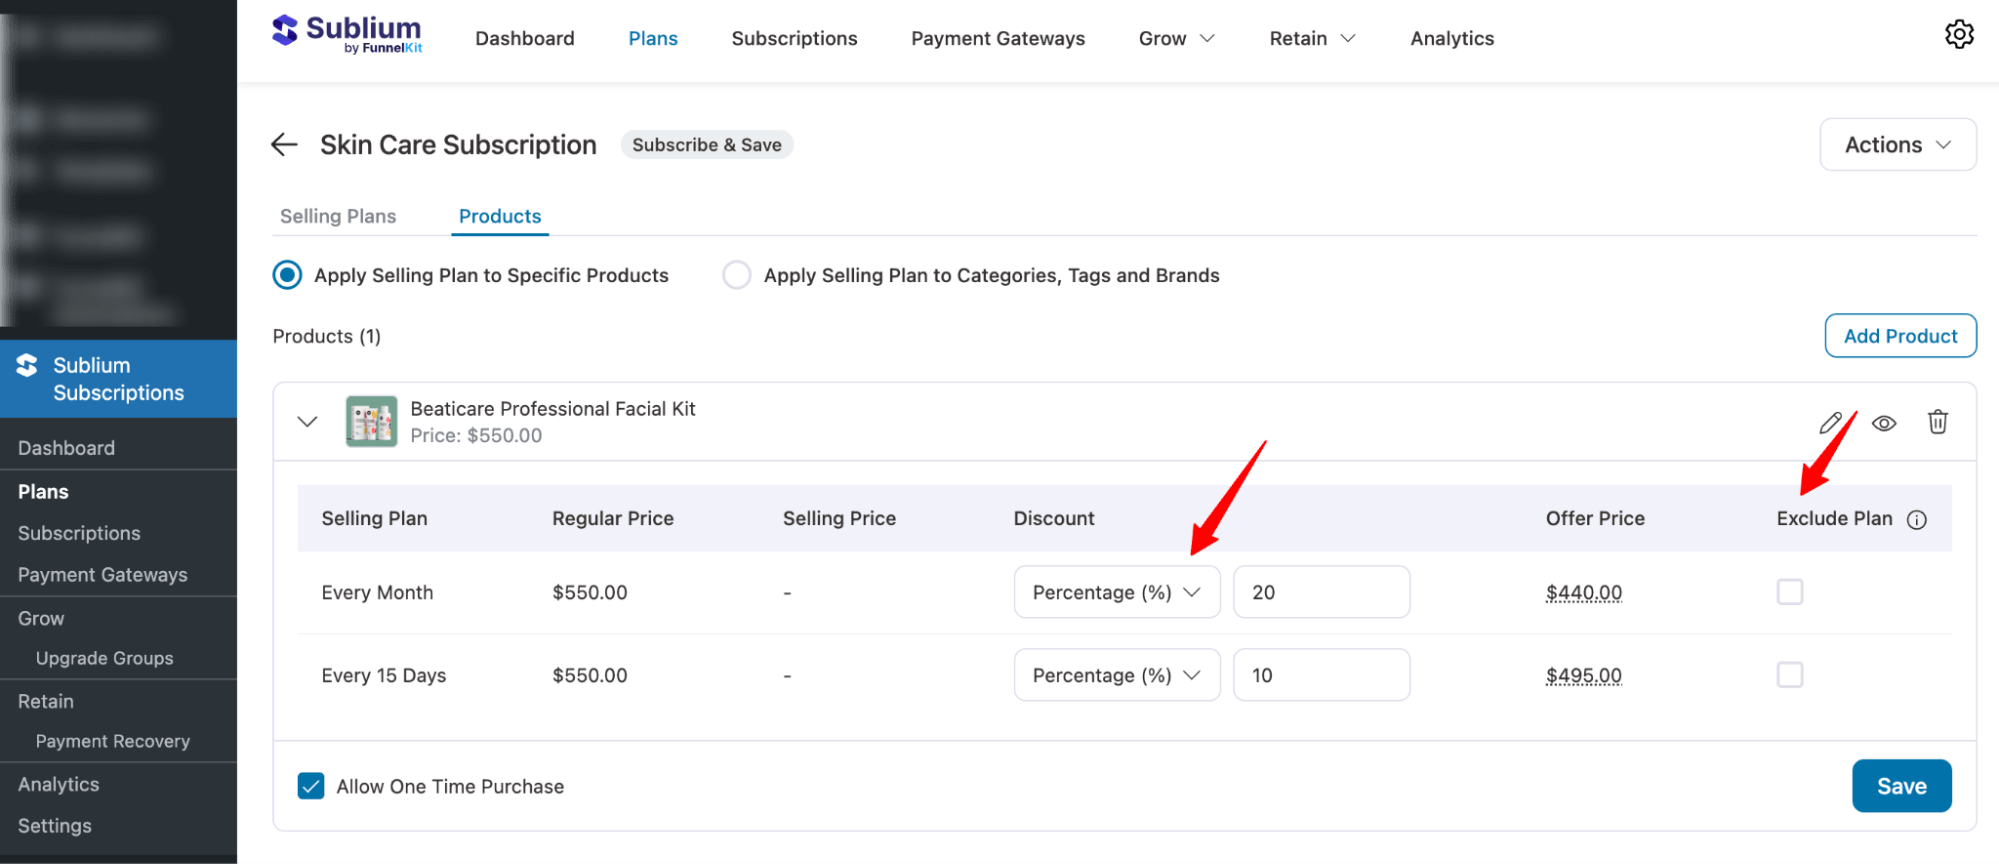Expand the Retain menu in the top navigation
1999x864 pixels.
1312,39
